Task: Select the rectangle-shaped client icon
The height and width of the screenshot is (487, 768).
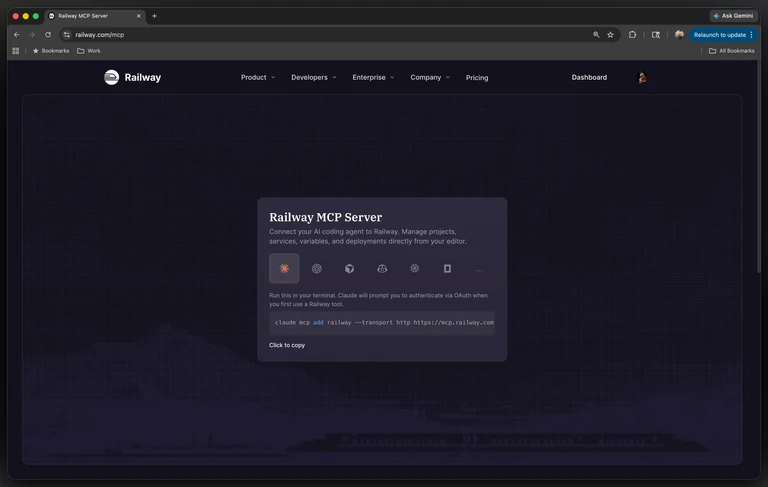Action: pos(447,268)
